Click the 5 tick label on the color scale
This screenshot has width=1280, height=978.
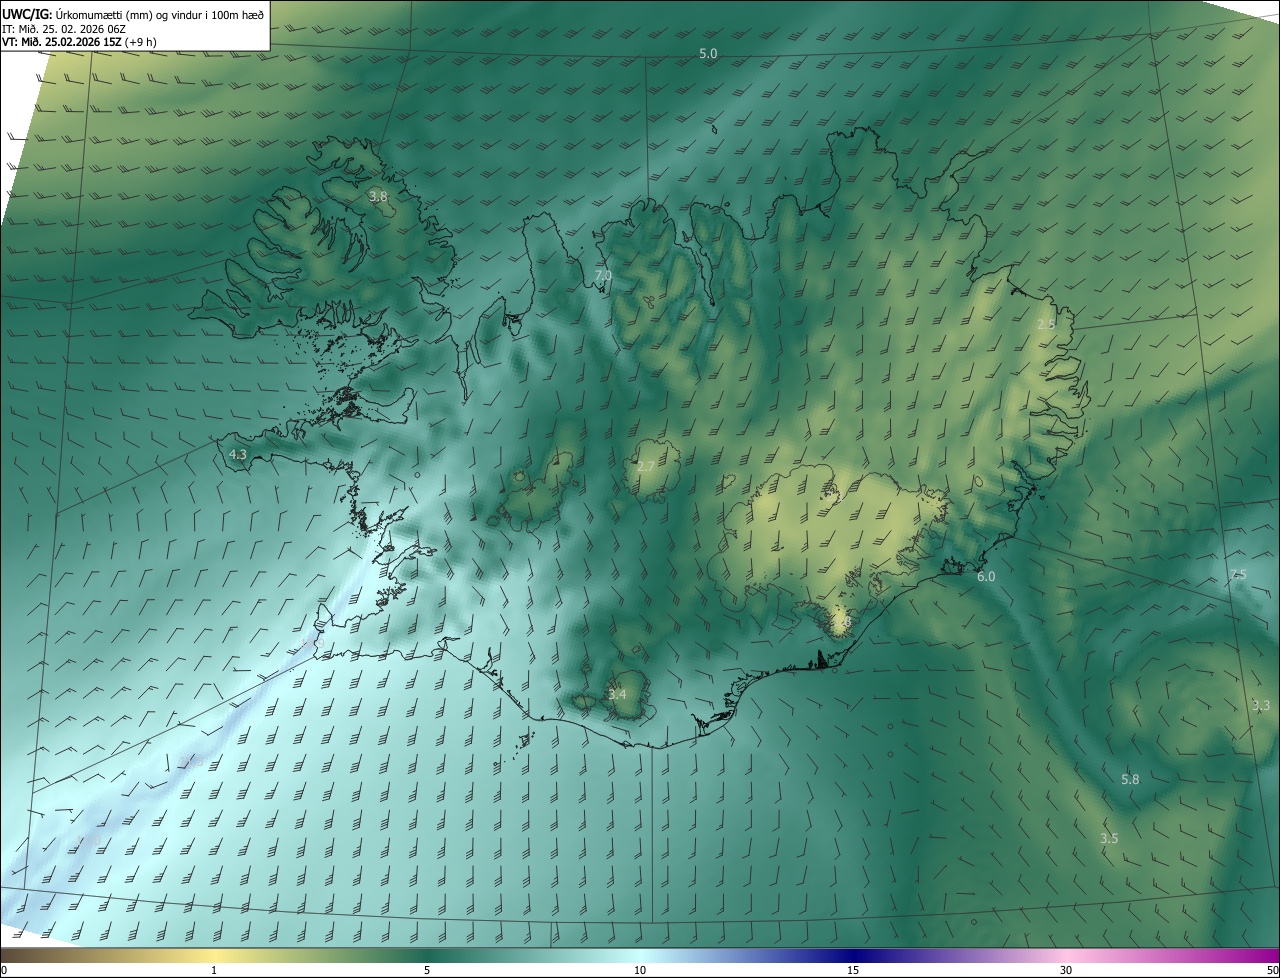427,970
